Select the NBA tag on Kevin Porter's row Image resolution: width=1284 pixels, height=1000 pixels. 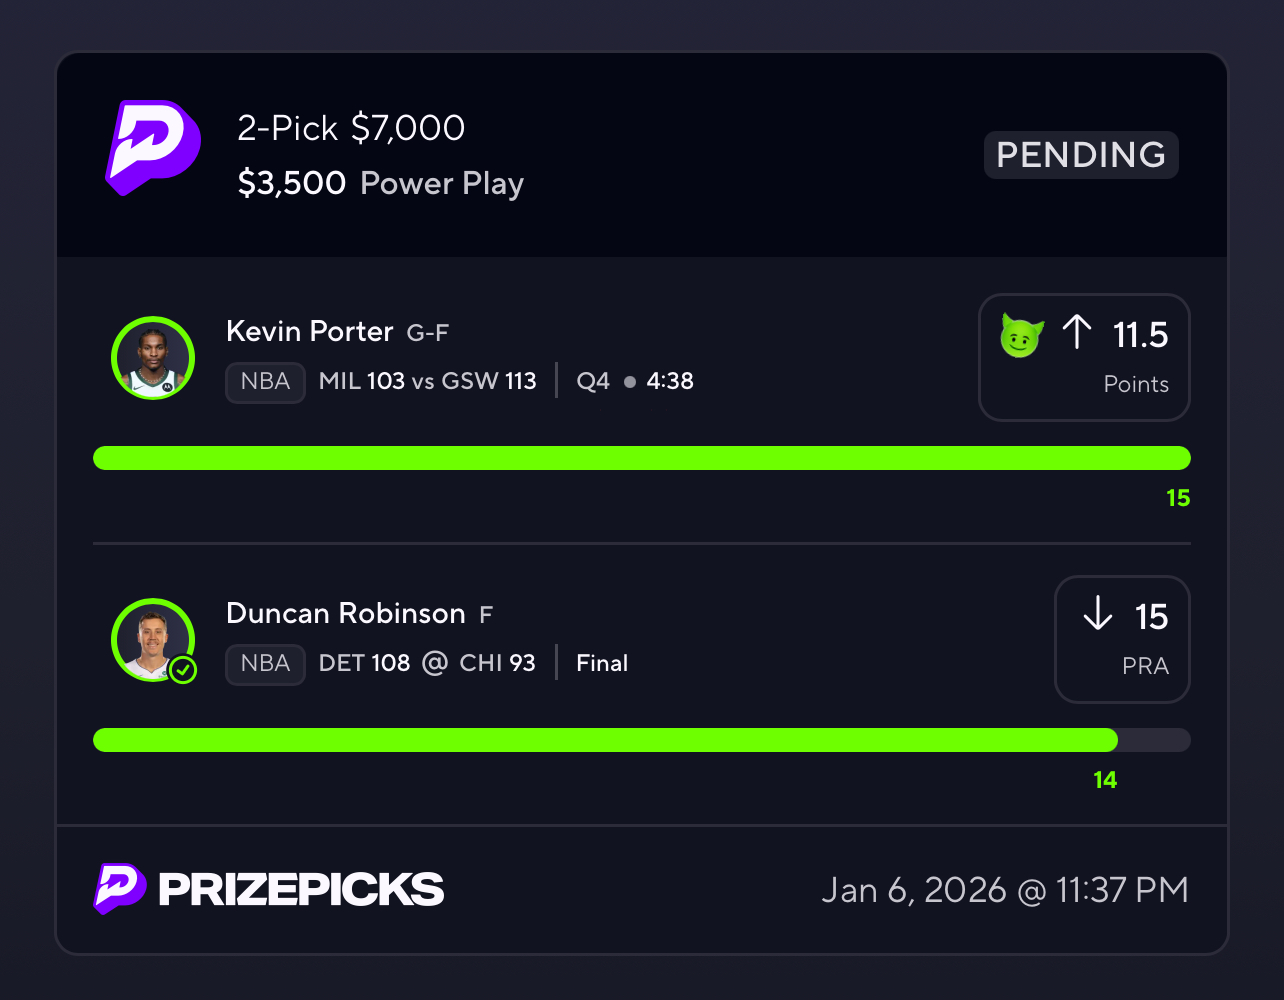265,382
